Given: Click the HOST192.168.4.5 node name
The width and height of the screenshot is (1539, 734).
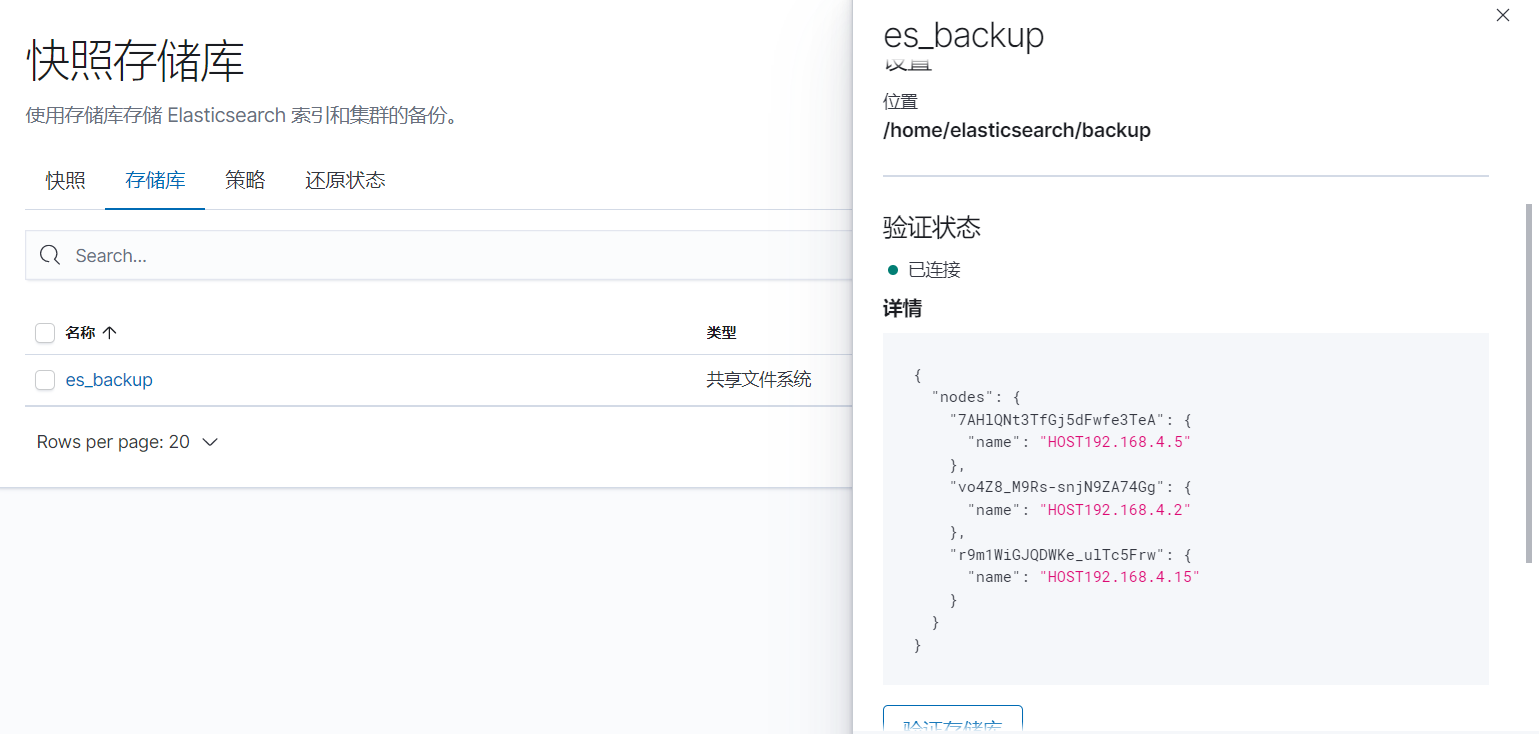Looking at the screenshot, I should [1116, 442].
